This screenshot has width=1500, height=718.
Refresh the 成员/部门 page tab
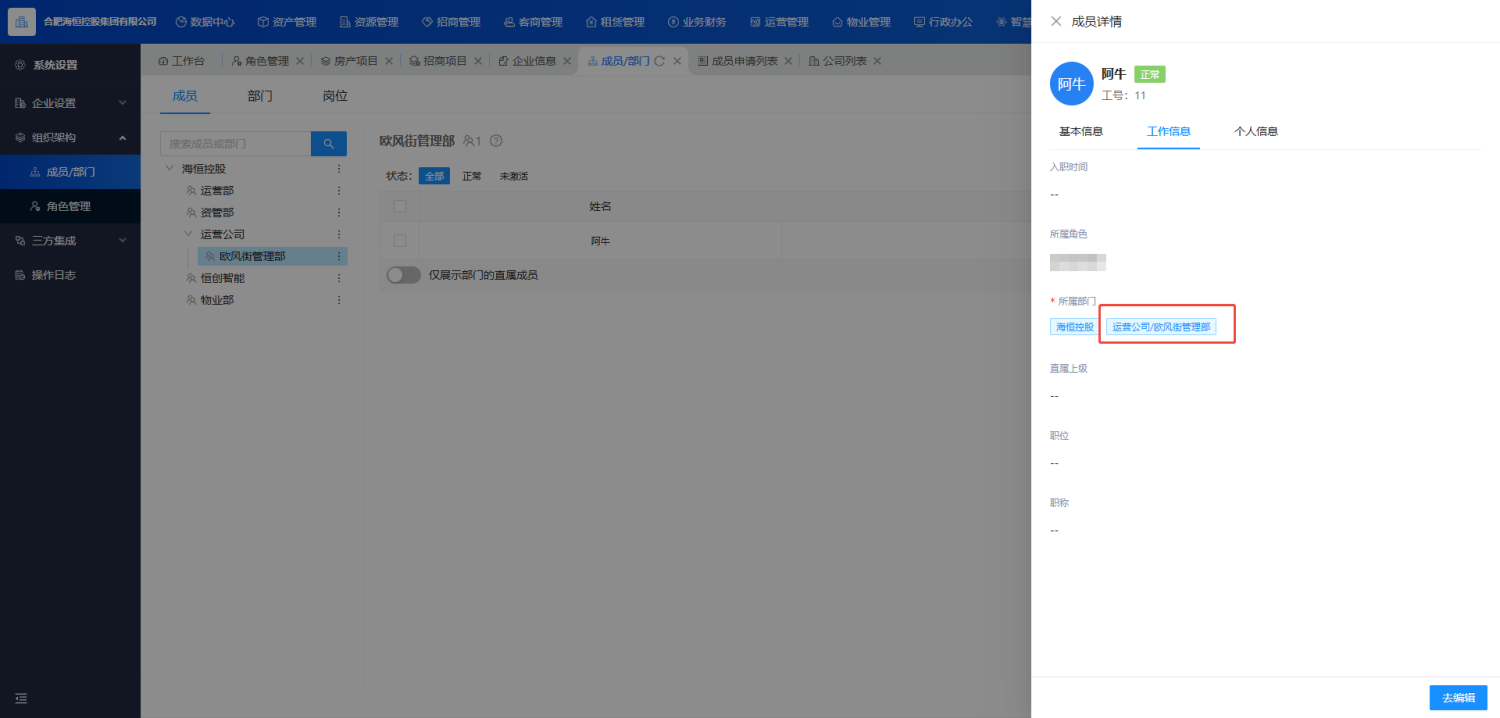click(x=660, y=61)
